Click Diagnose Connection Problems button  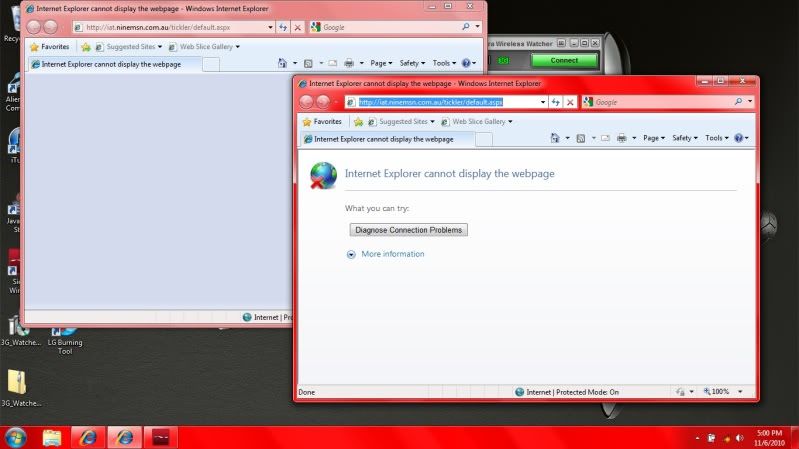409,230
